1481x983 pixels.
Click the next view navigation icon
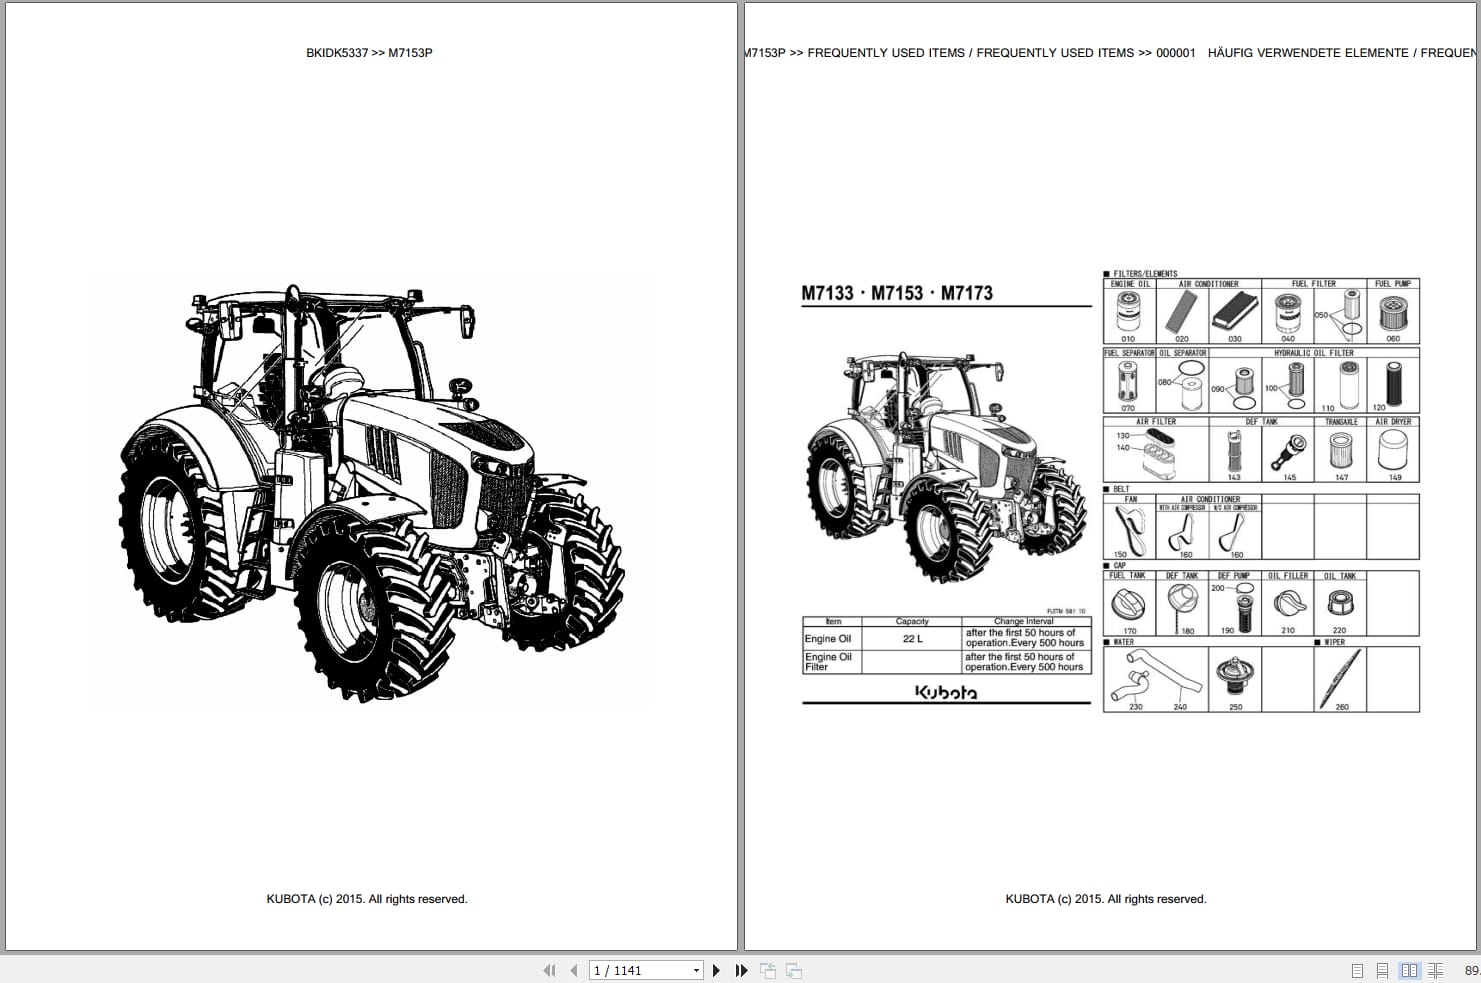tap(794, 970)
